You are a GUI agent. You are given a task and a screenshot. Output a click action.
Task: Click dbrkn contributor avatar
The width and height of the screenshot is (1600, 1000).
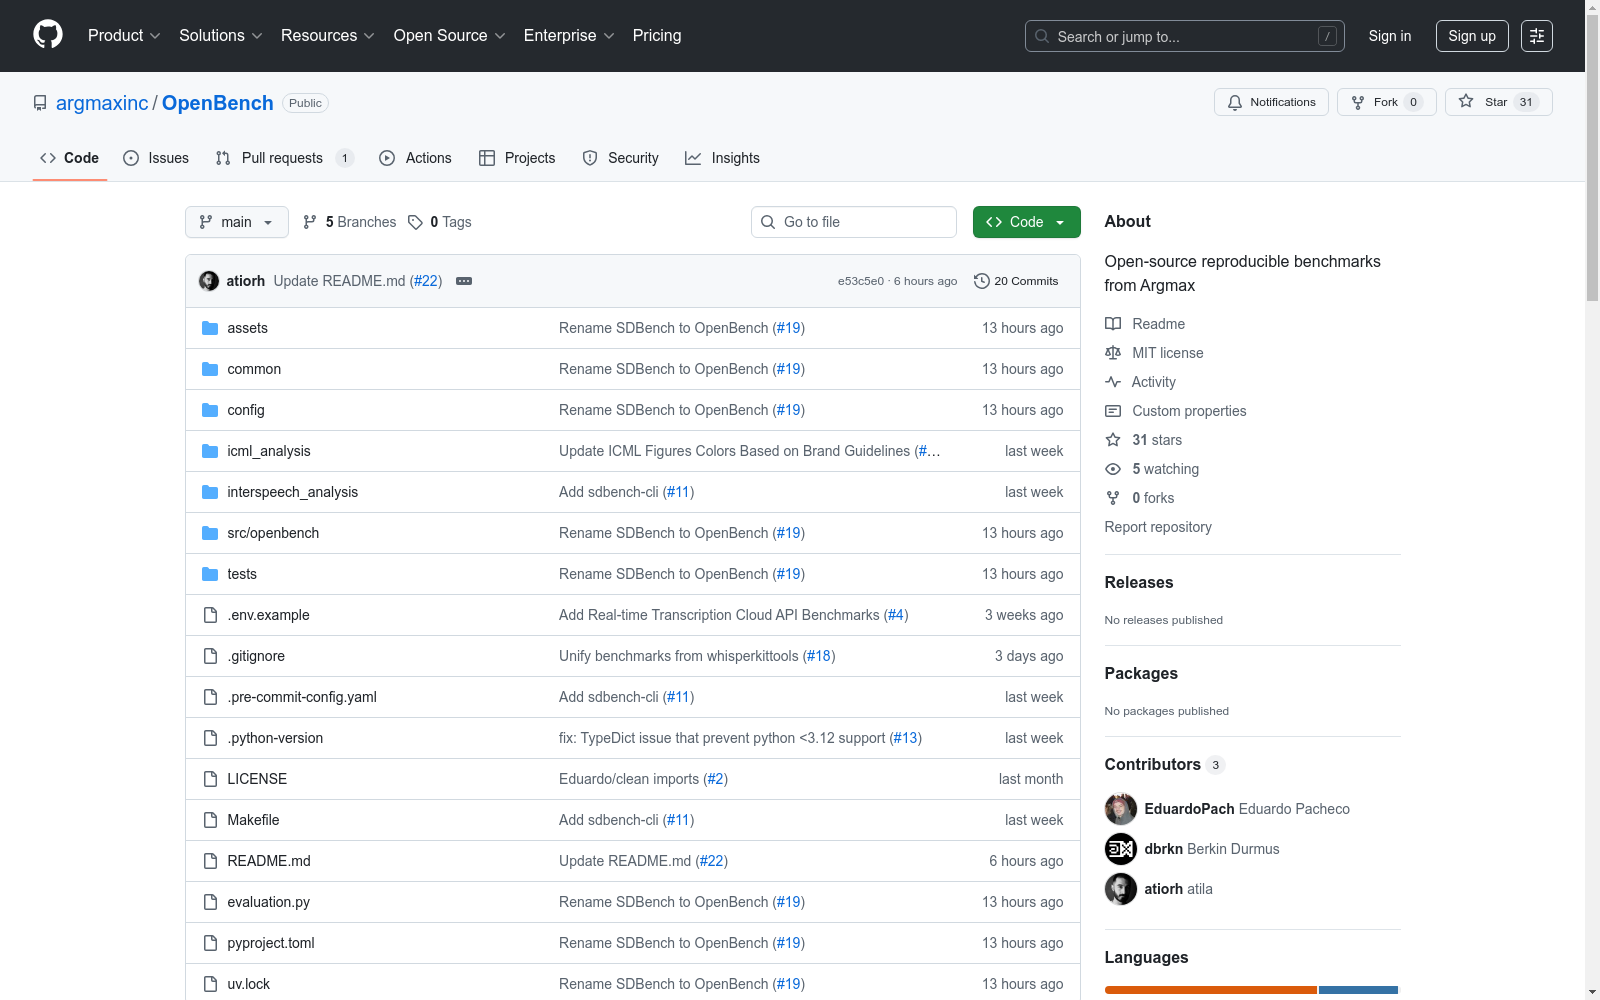[1121, 849]
